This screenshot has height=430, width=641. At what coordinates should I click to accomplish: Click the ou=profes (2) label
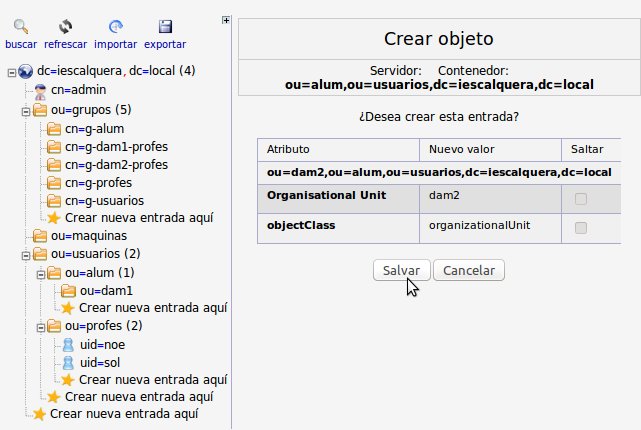click(104, 326)
